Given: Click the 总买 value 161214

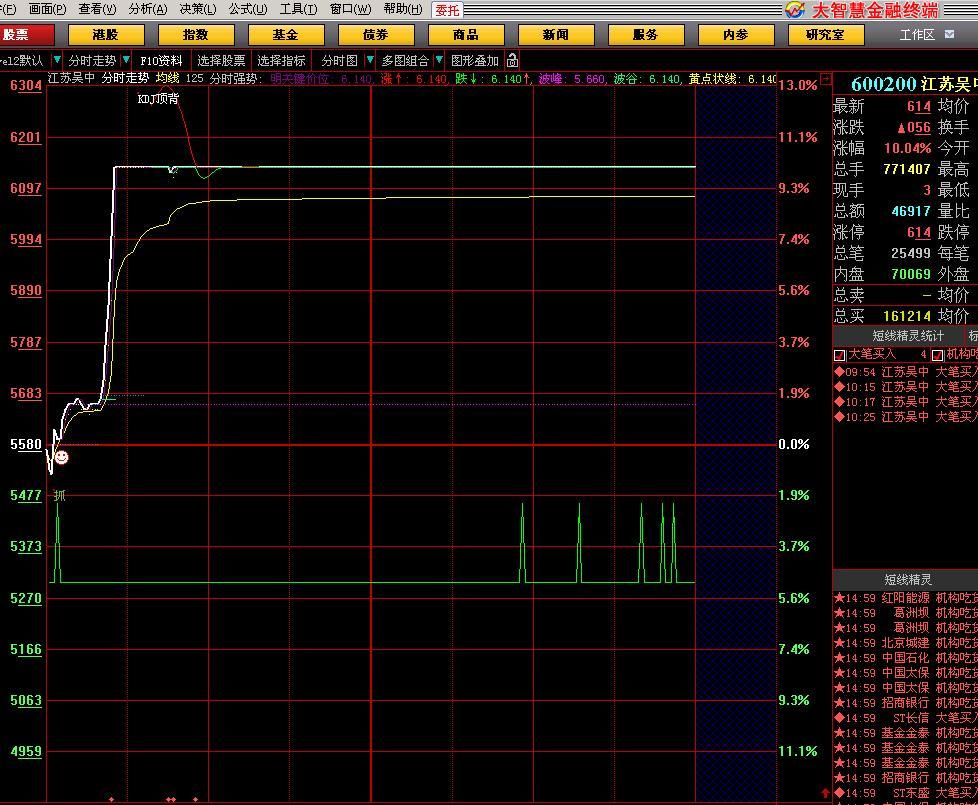Looking at the screenshot, I should pyautogui.click(x=906, y=316).
